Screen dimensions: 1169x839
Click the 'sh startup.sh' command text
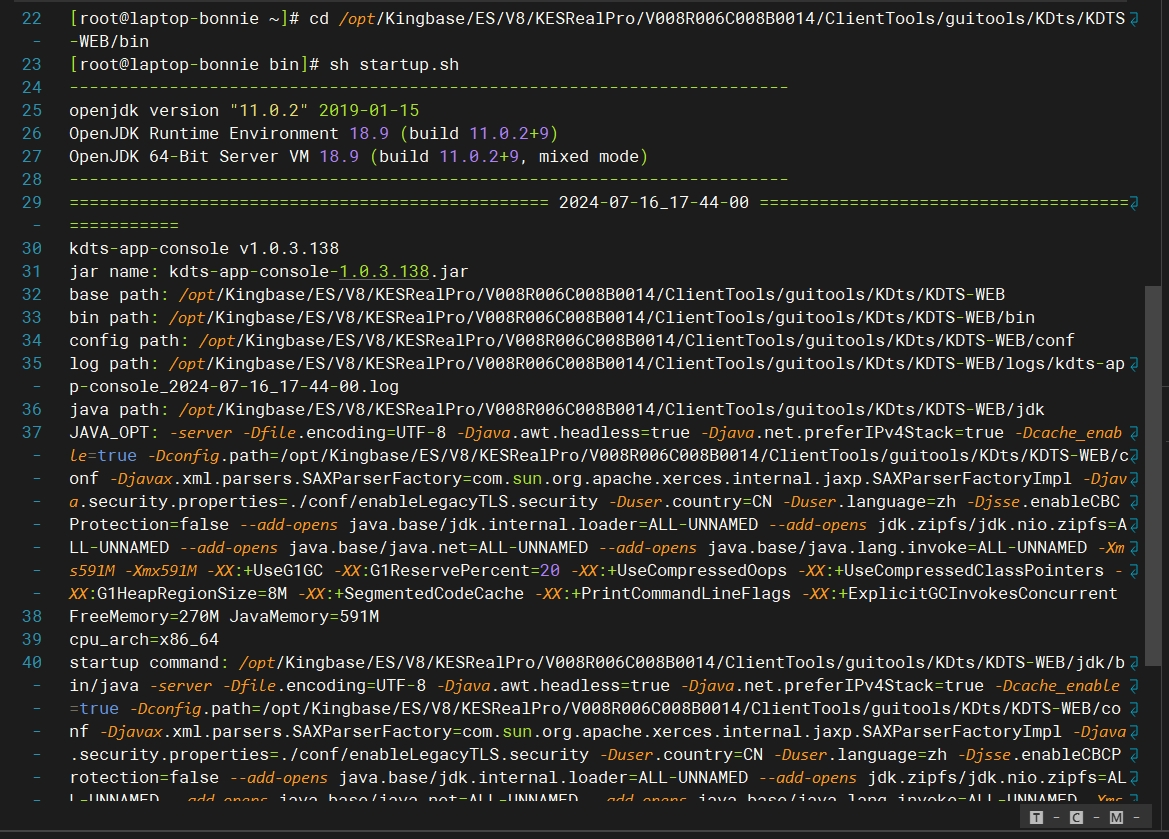tap(394, 65)
